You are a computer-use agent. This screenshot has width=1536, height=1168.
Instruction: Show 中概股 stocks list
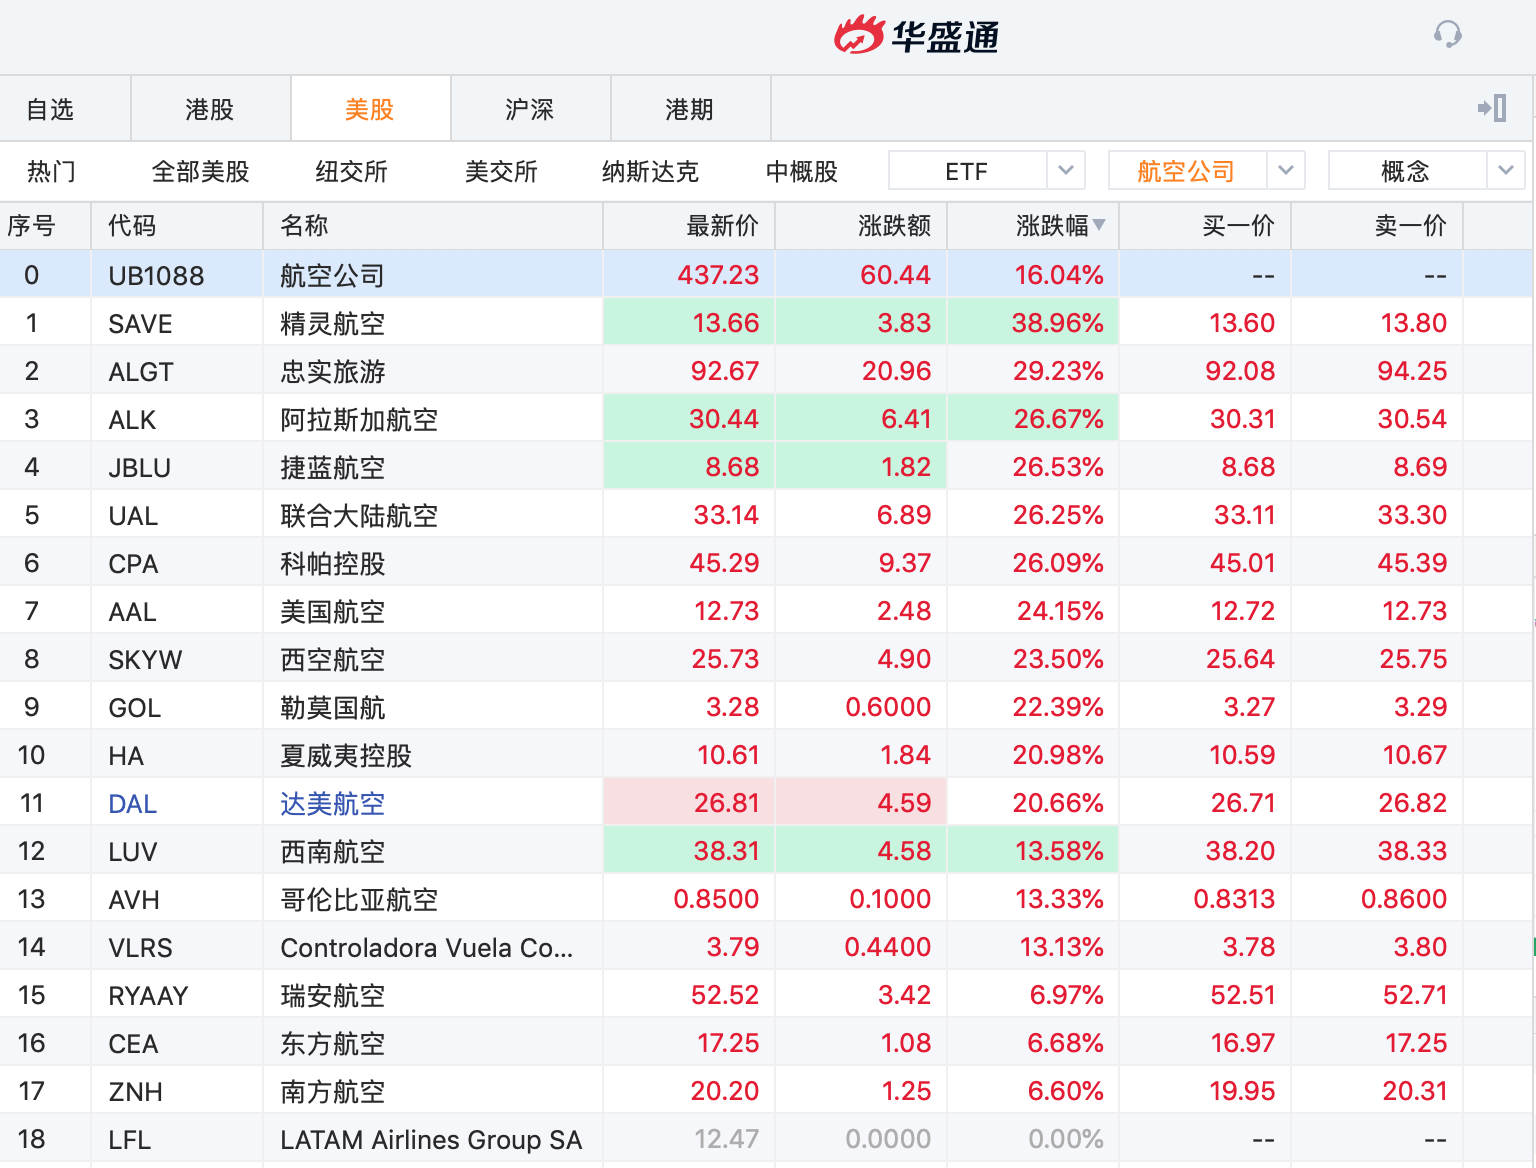tap(802, 172)
